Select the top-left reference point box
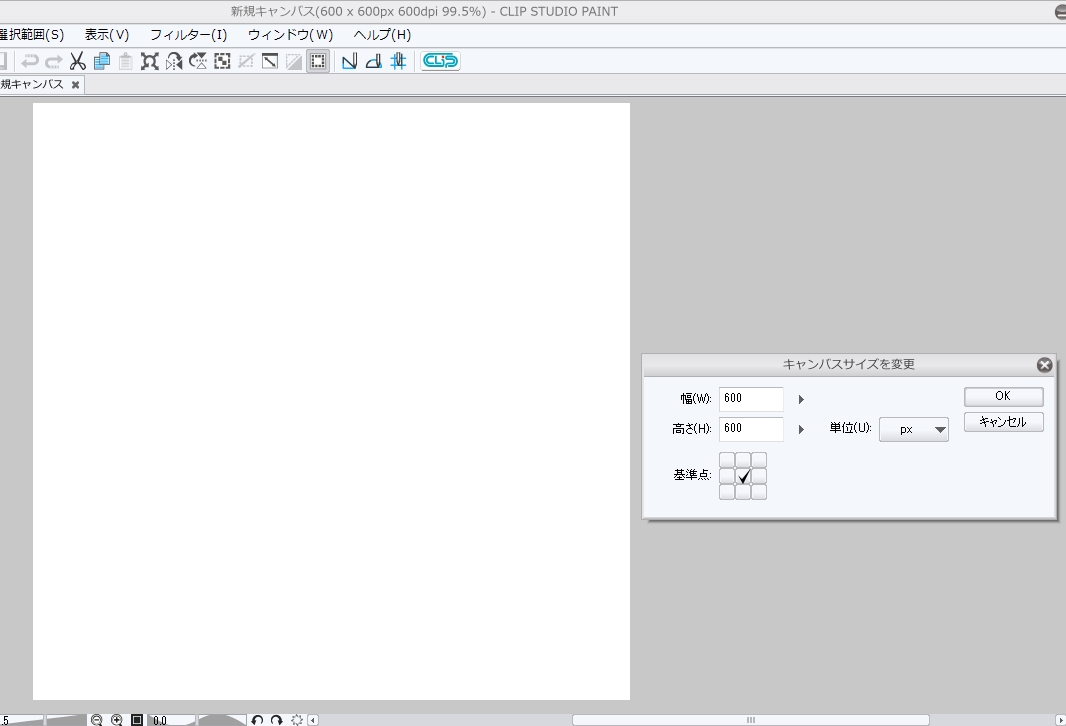 pyautogui.click(x=727, y=460)
